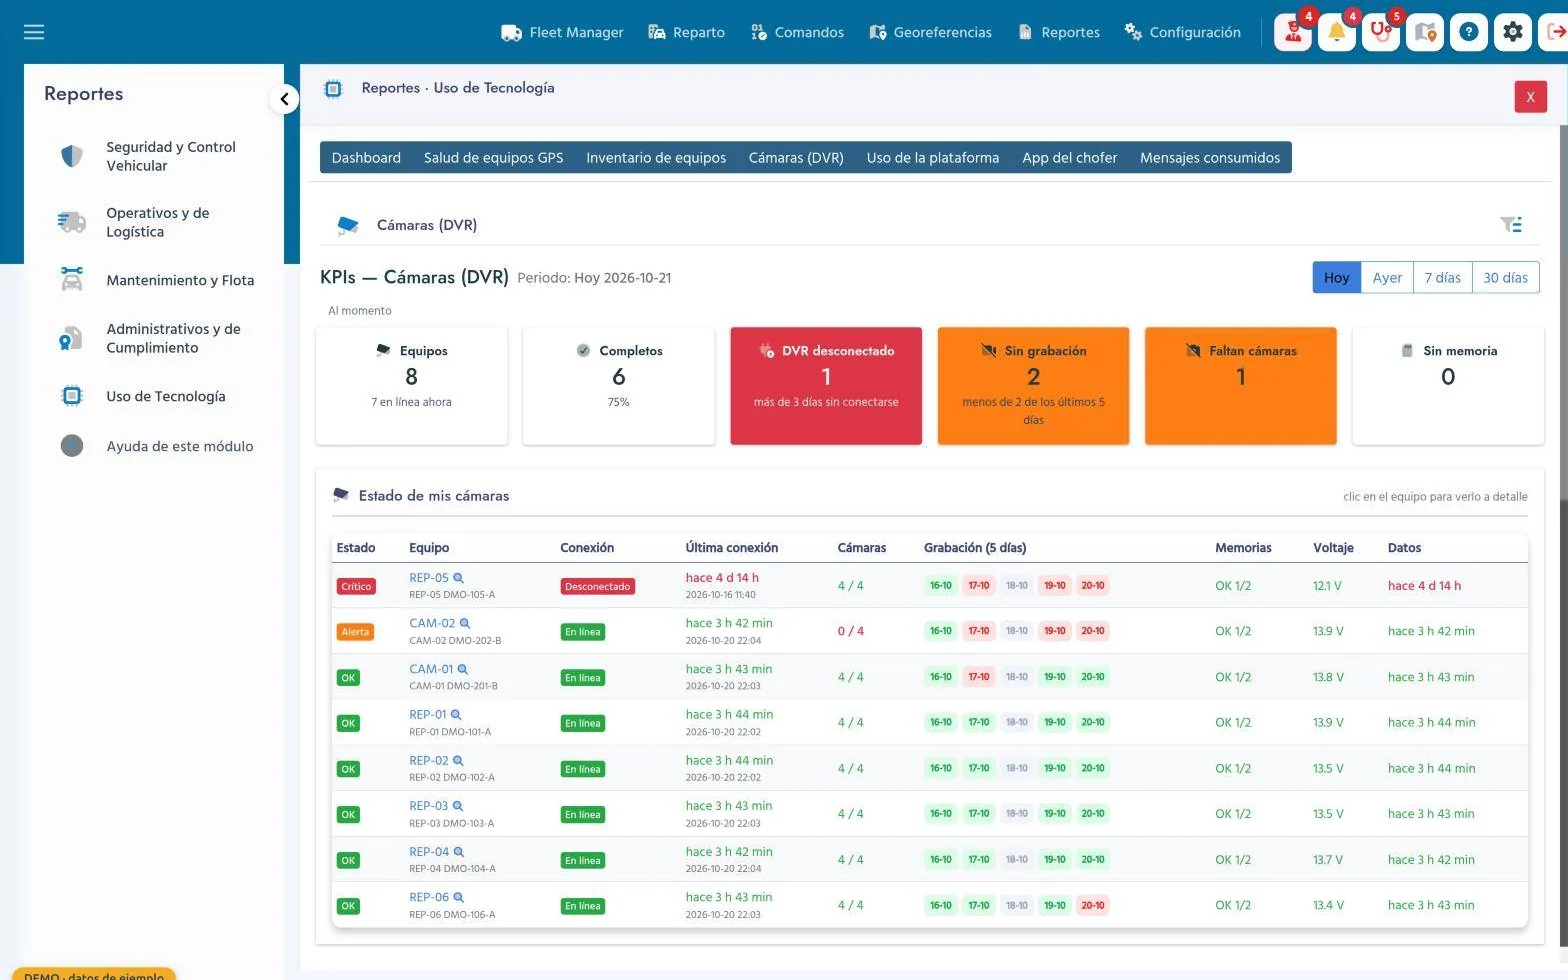Open the Fleet Manager menu
The height and width of the screenshot is (980, 1568).
(562, 32)
